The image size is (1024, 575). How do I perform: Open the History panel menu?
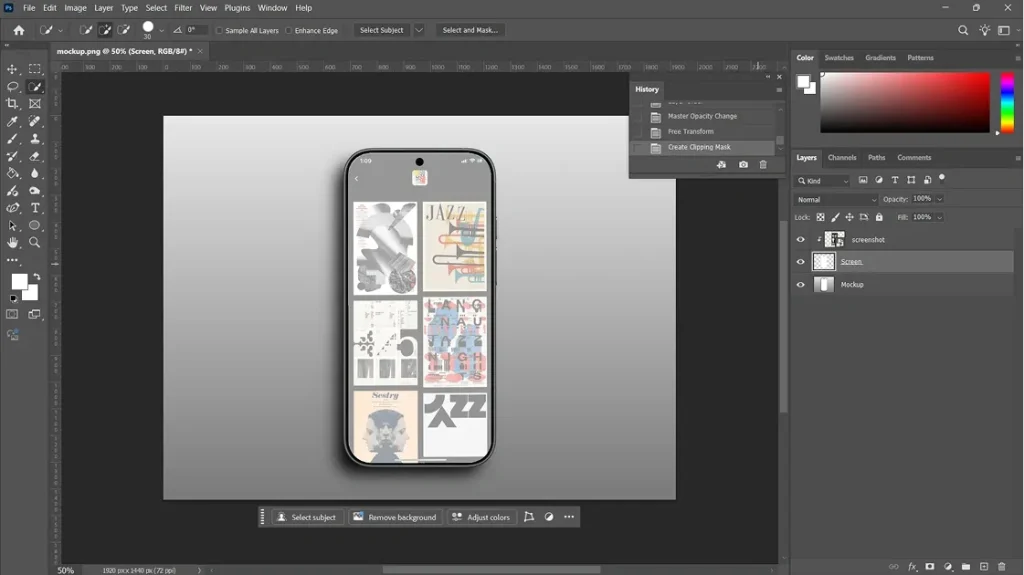pyautogui.click(x=779, y=90)
